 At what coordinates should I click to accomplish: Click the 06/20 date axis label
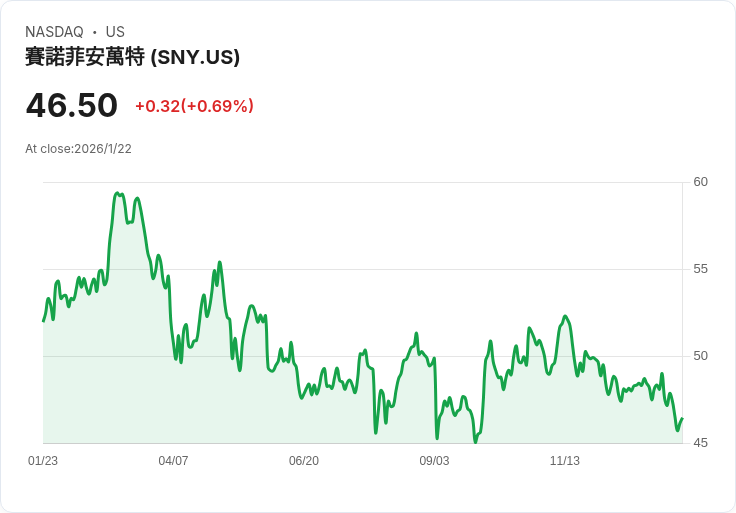coord(304,461)
